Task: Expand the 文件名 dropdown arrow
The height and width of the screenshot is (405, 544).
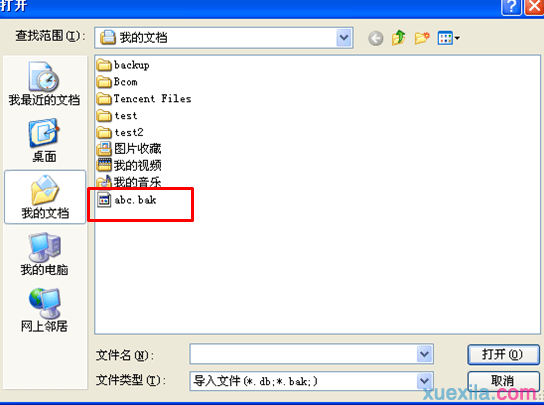Action: (x=424, y=354)
